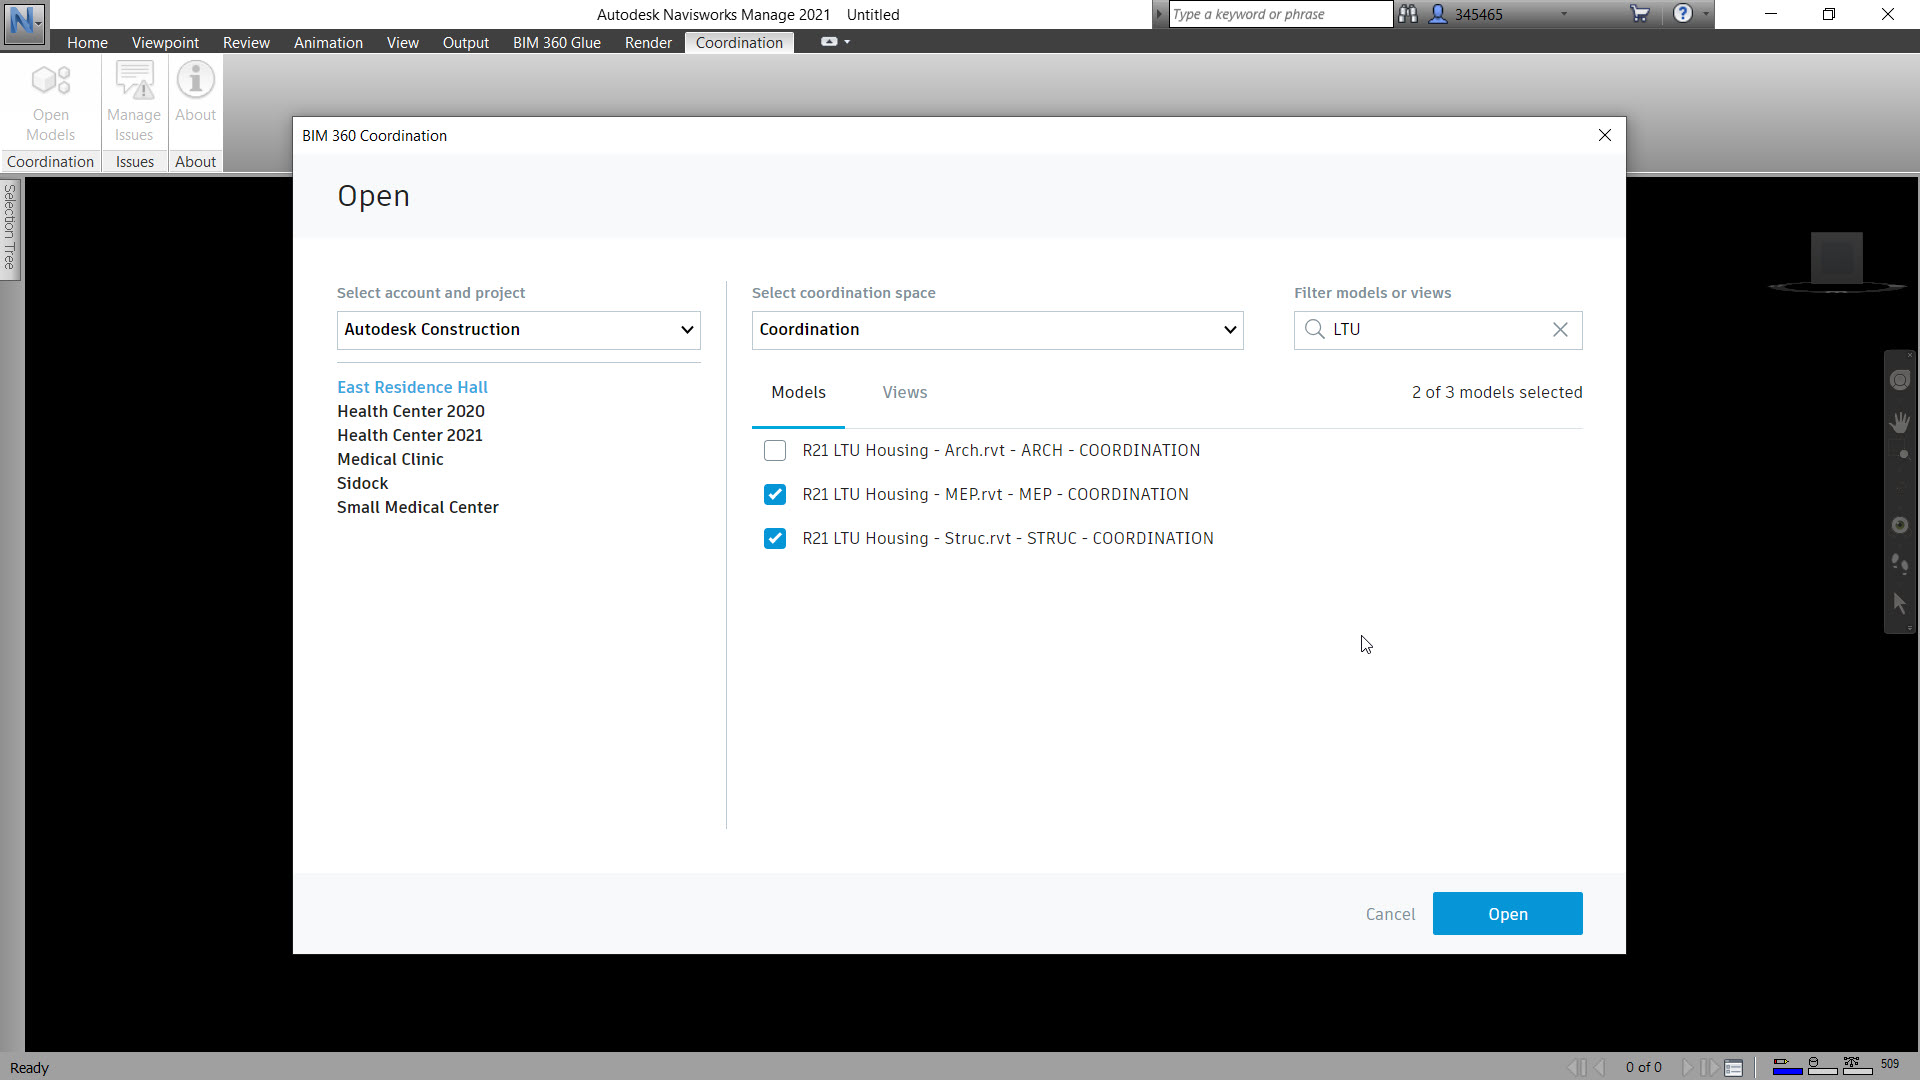The width and height of the screenshot is (1920, 1080).
Task: Activate the Steering Wheel navigation tool
Action: point(1901,379)
